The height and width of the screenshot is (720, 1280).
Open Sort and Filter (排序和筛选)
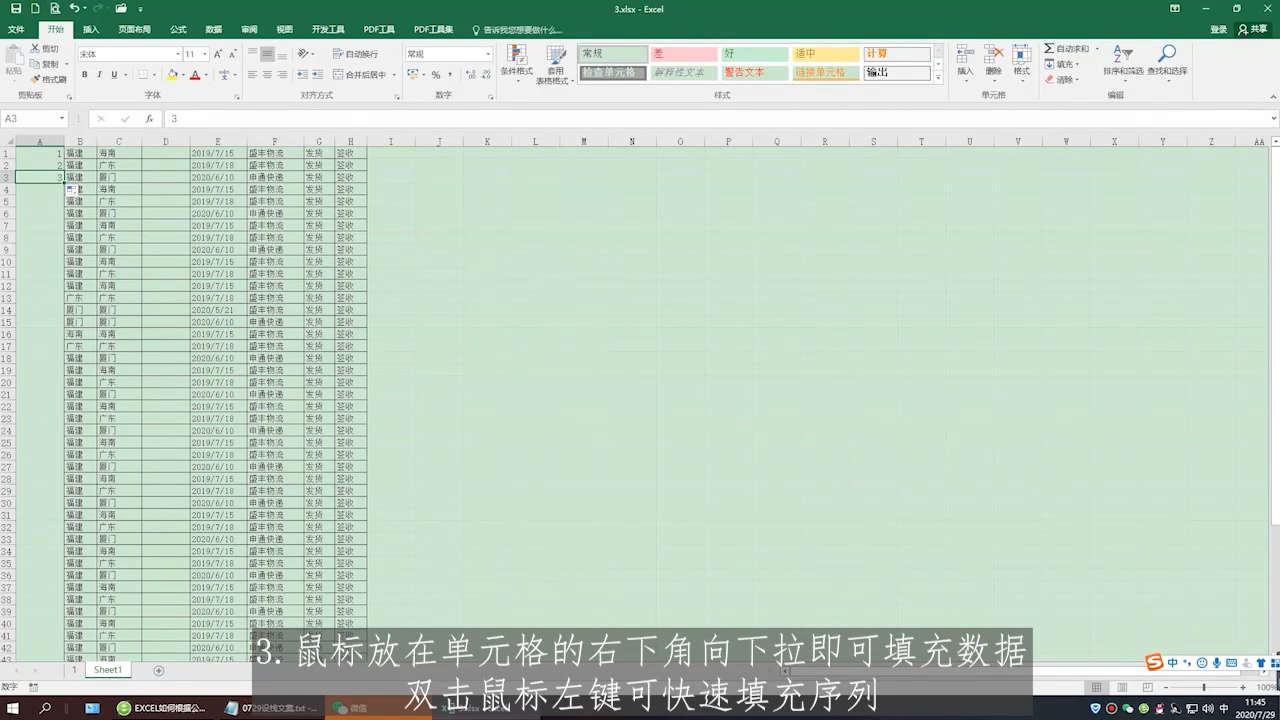[x=1123, y=60]
